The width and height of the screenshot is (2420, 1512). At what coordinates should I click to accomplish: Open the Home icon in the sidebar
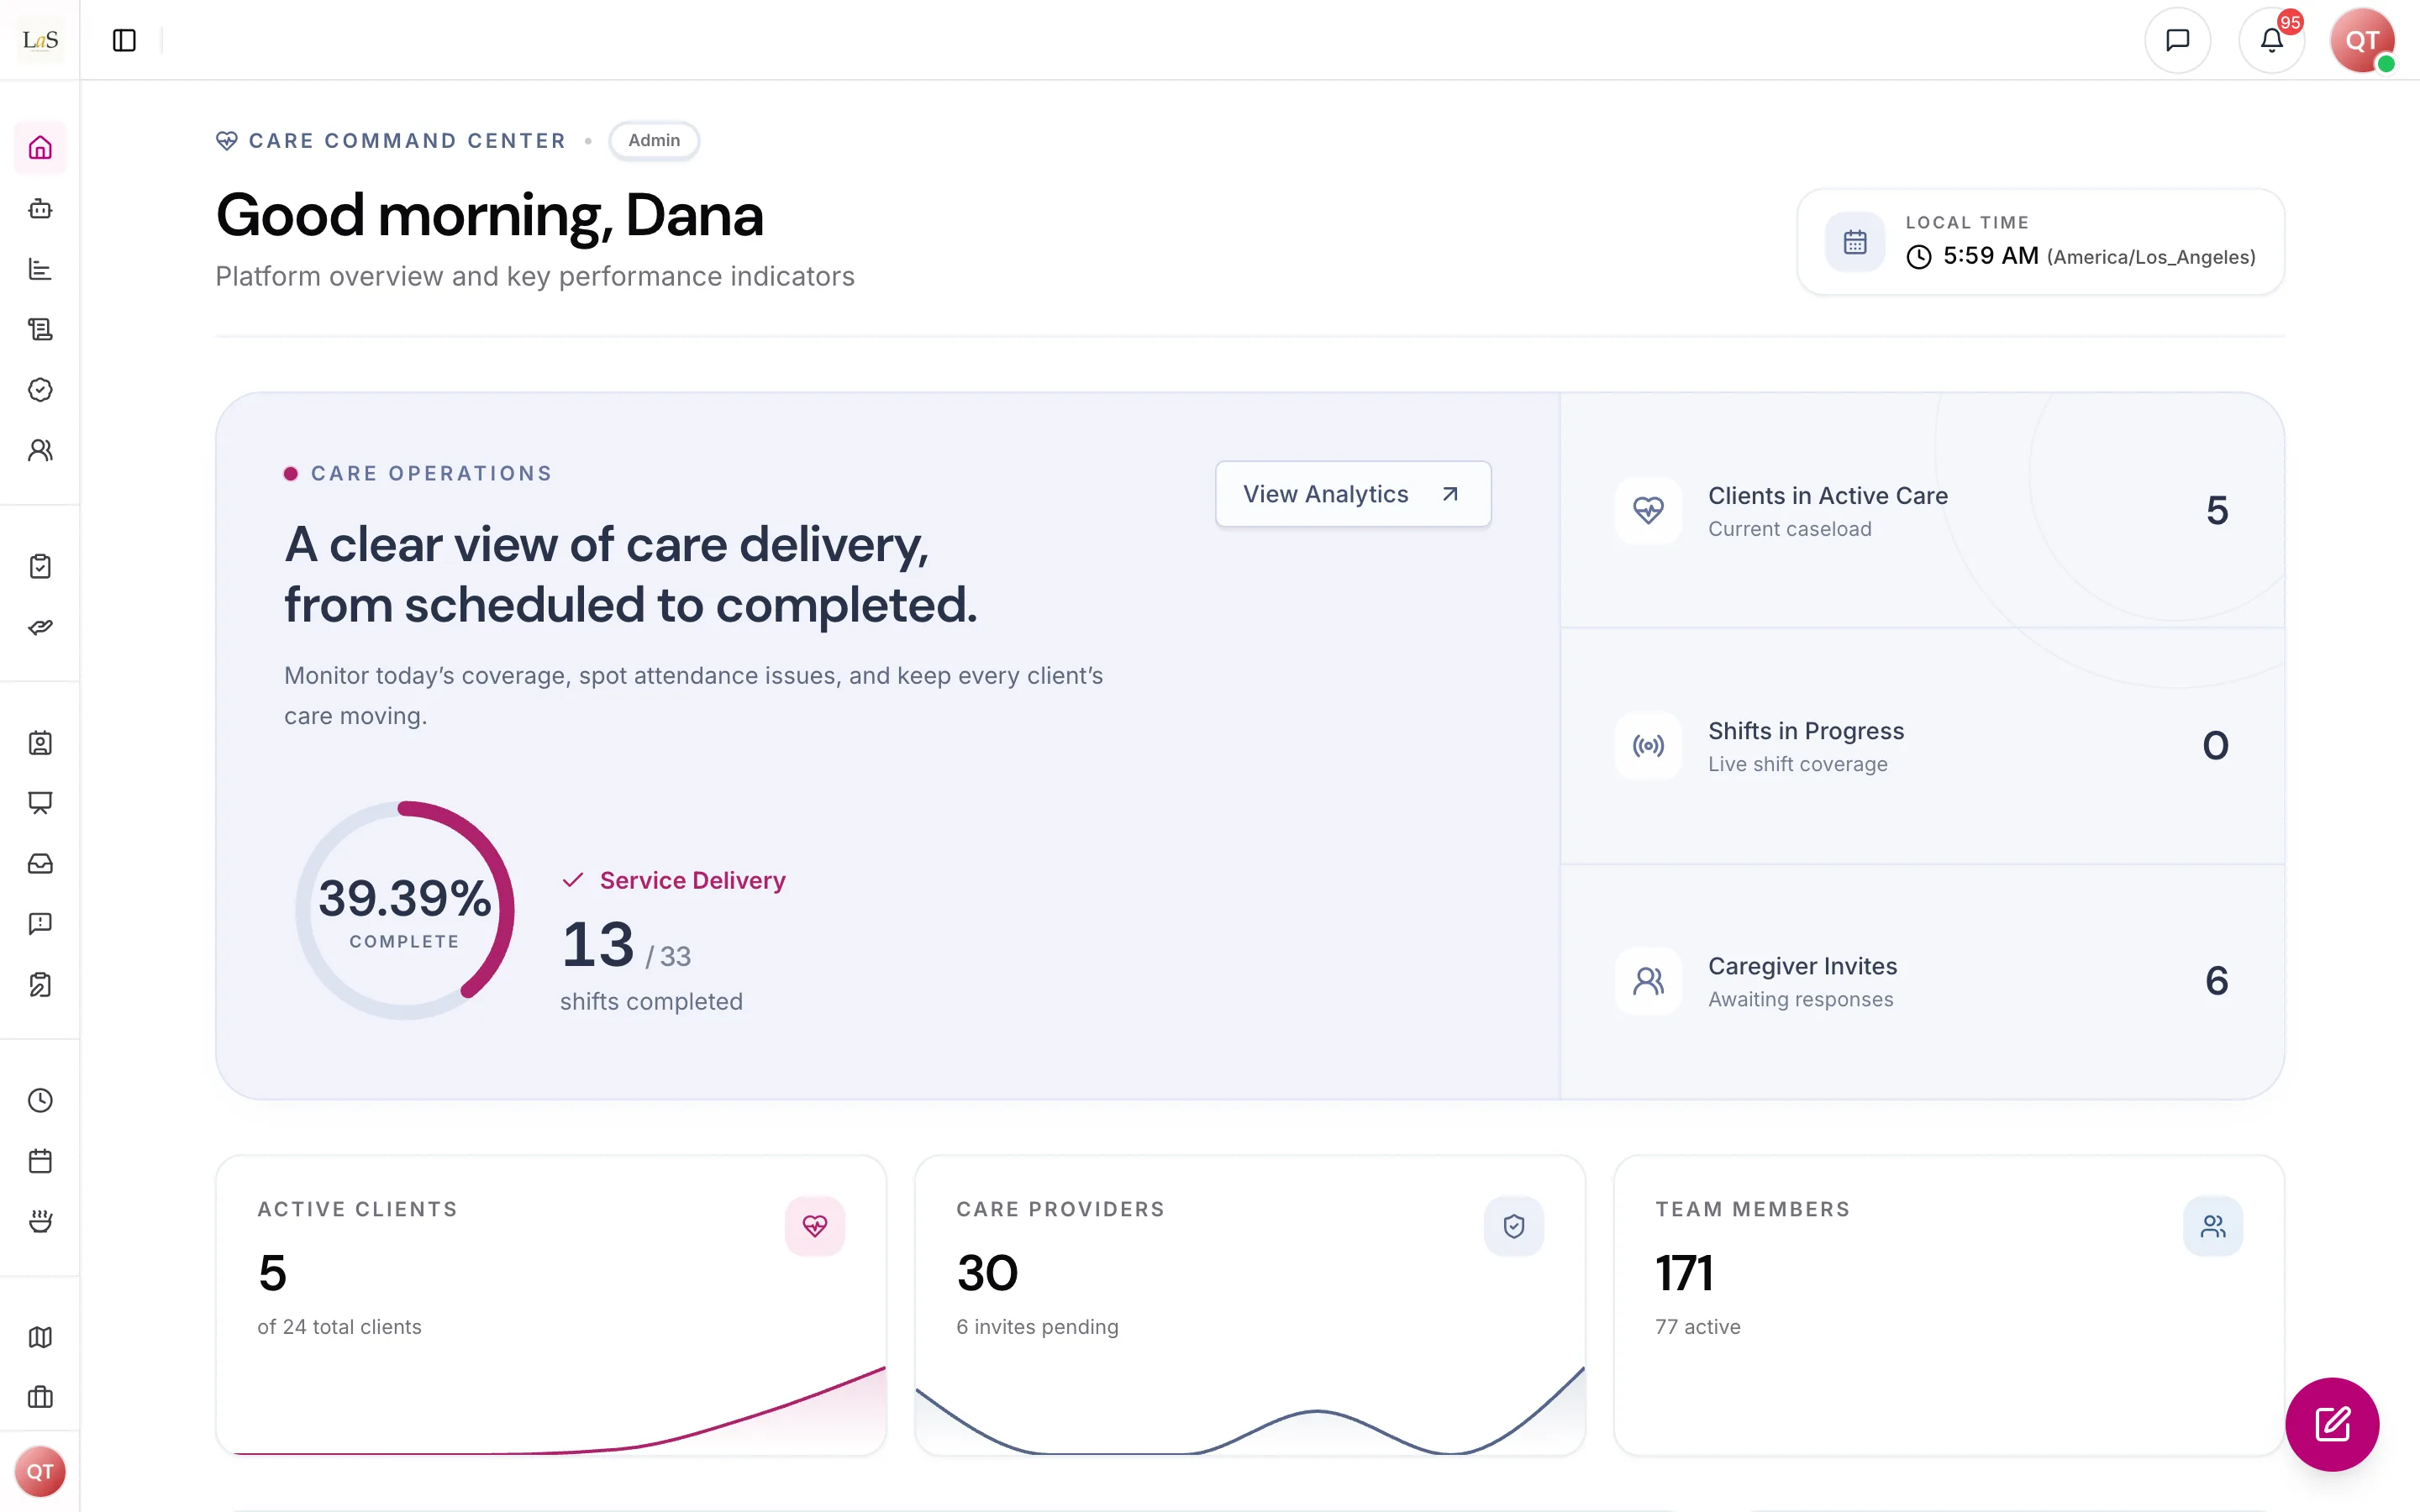[x=40, y=148]
